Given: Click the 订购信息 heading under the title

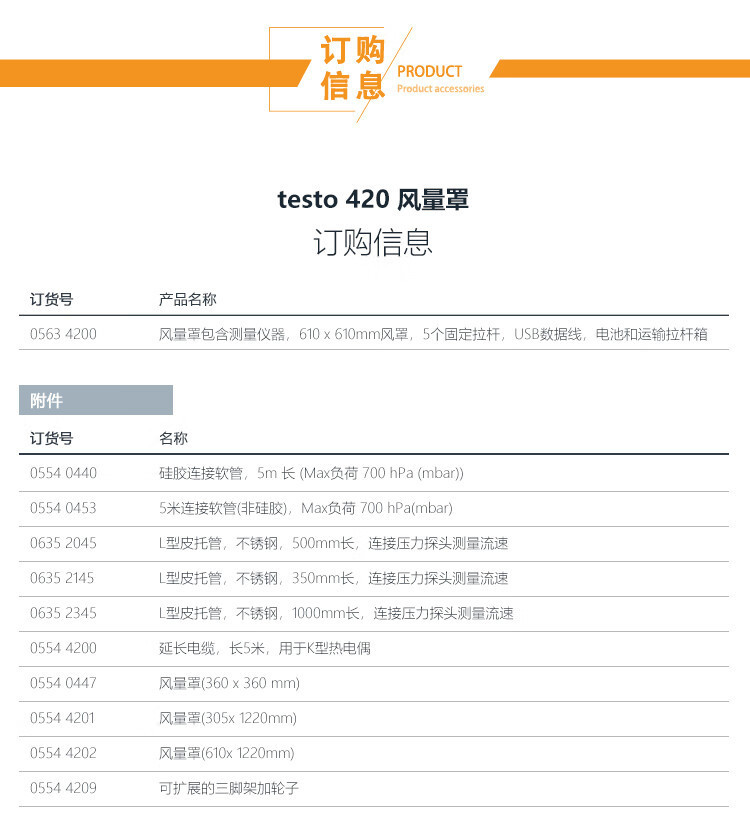Looking at the screenshot, I should coord(373,242).
